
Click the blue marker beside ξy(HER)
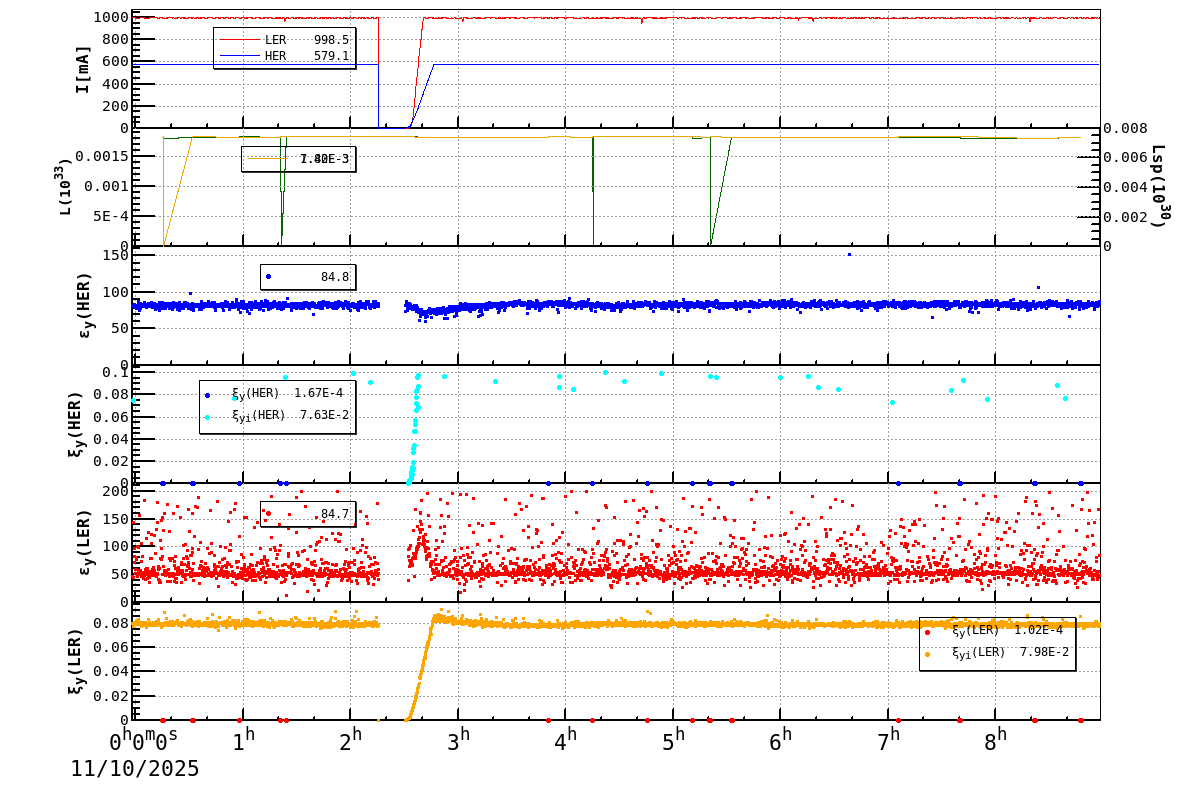[x=207, y=395]
